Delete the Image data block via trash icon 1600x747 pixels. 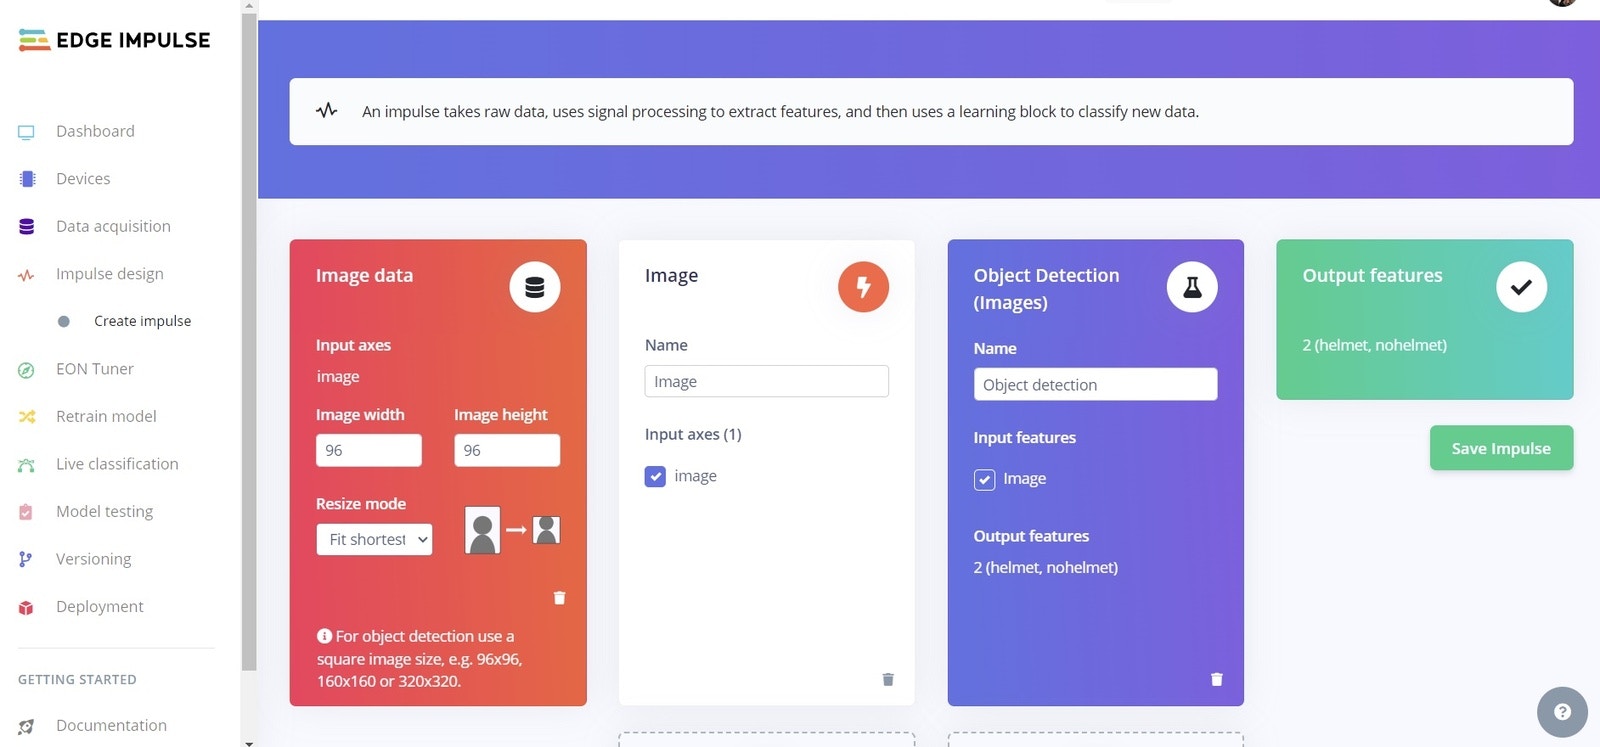559,598
